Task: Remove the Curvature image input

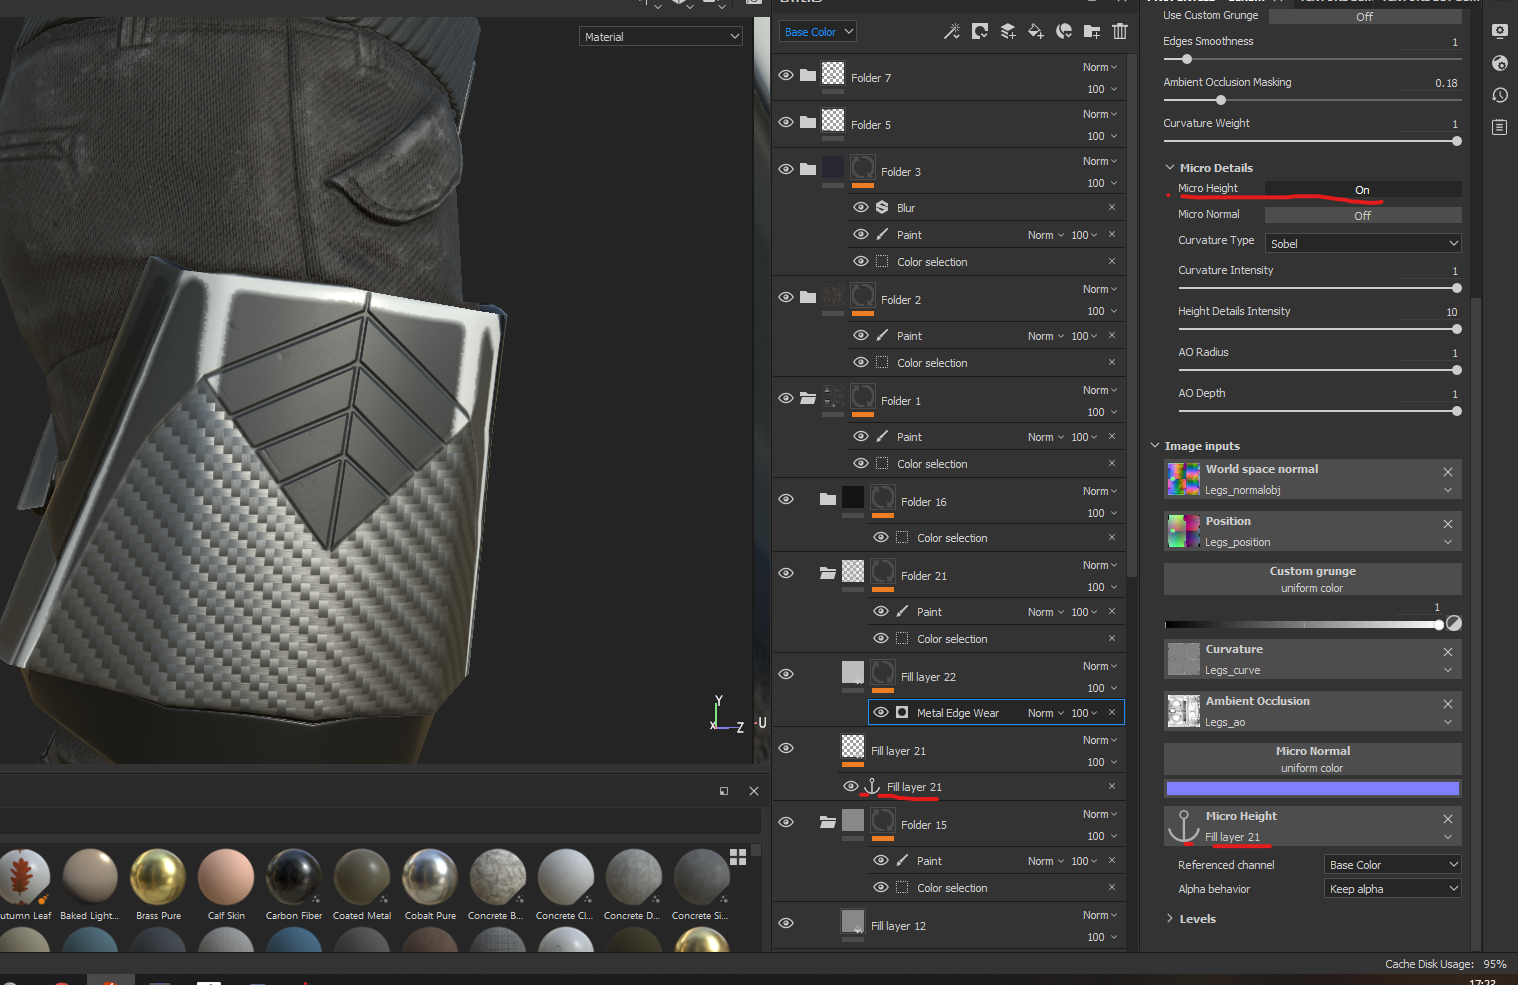Action: click(x=1447, y=652)
